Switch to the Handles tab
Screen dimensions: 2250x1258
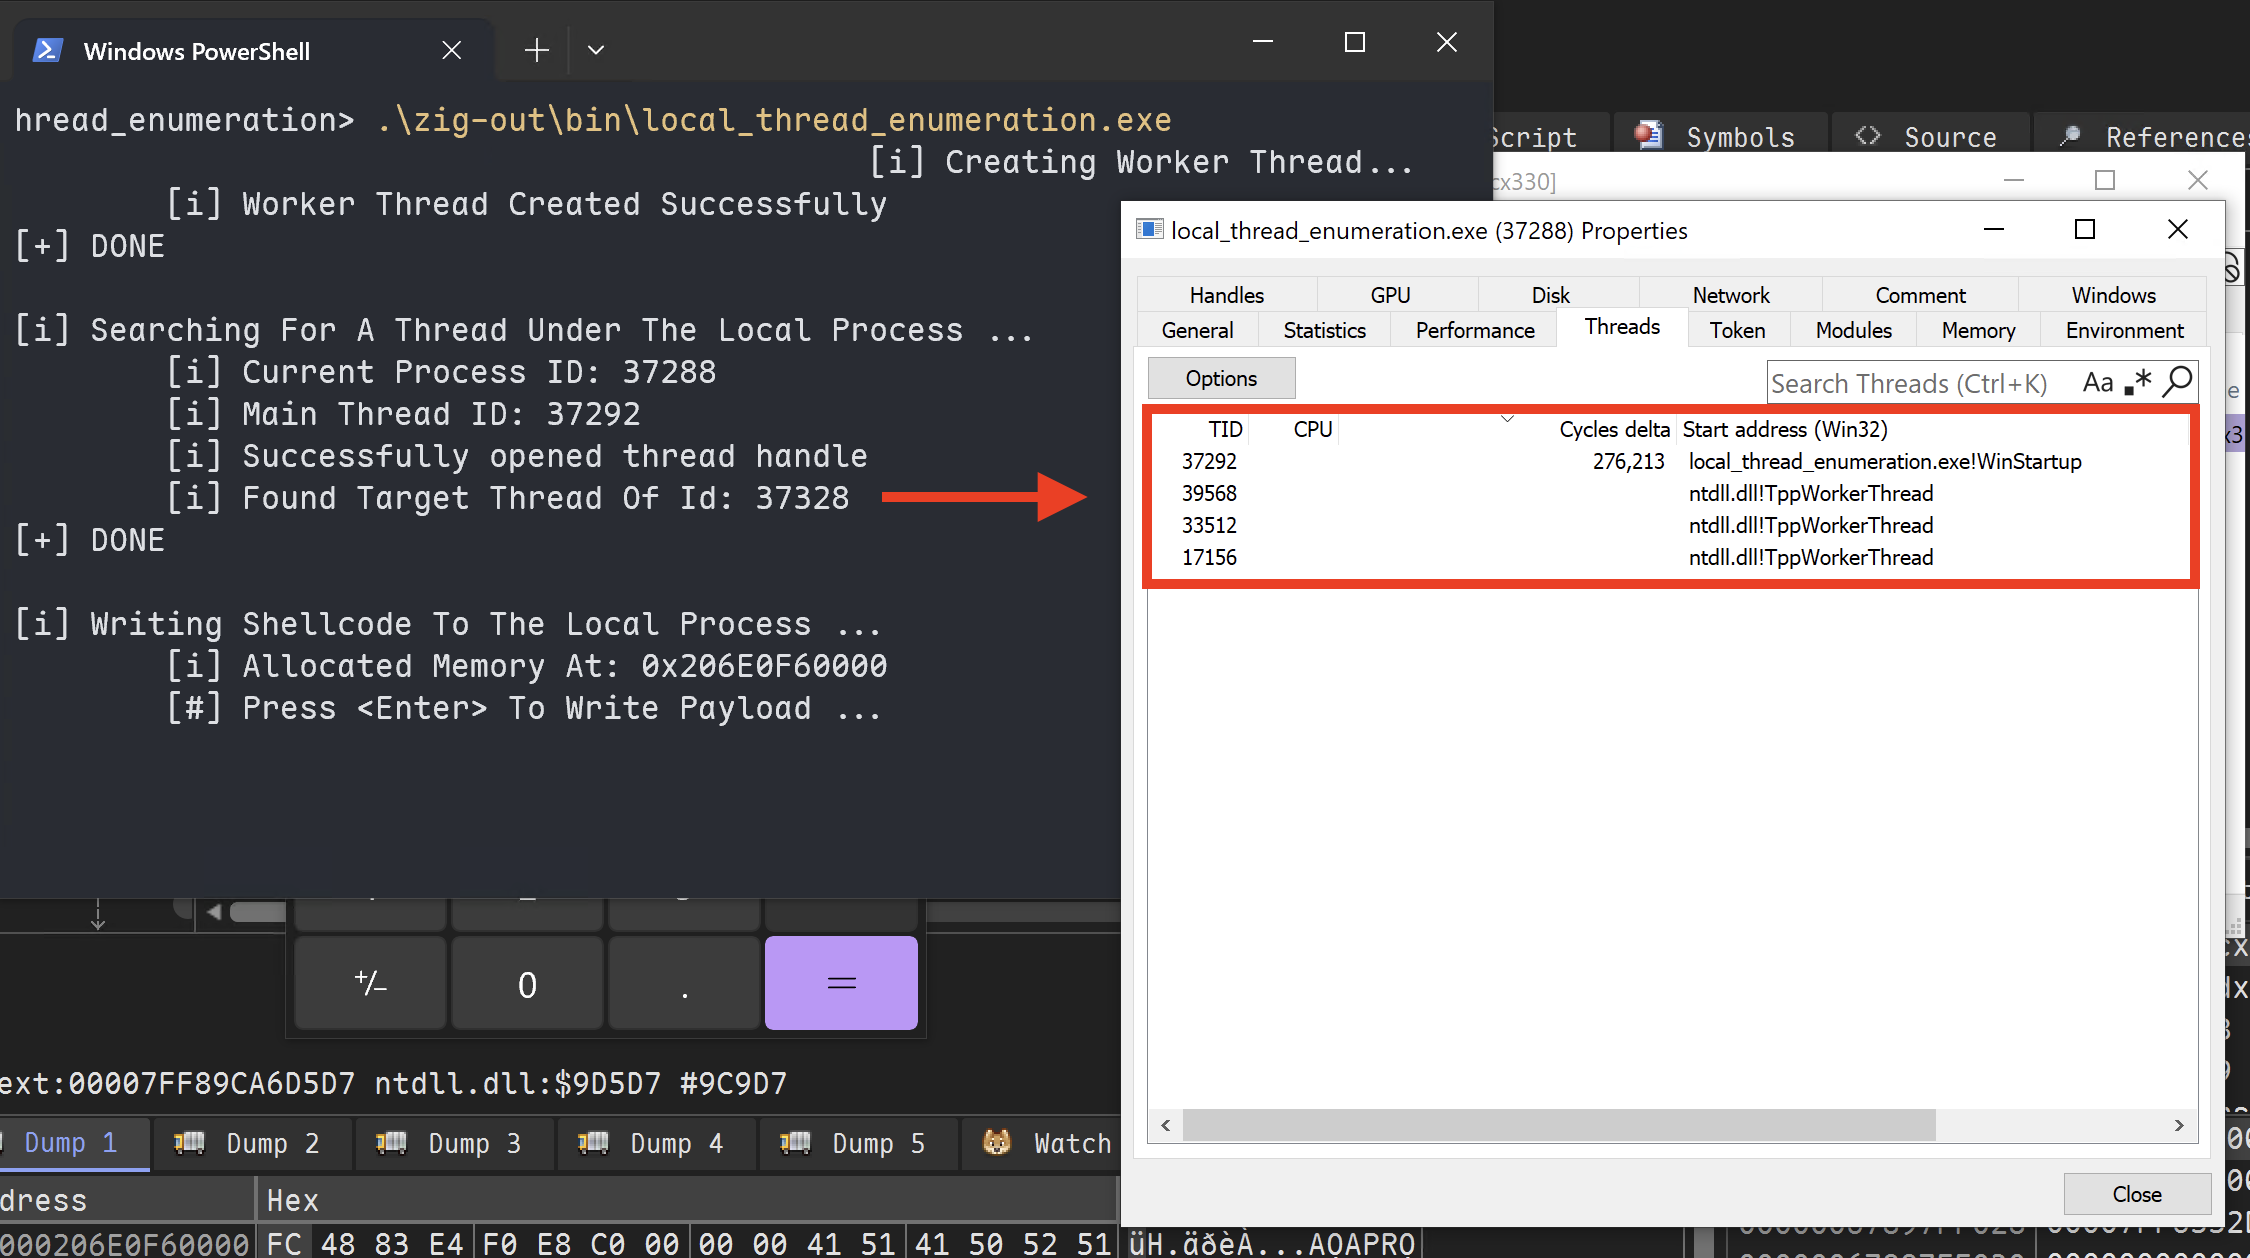click(1226, 295)
